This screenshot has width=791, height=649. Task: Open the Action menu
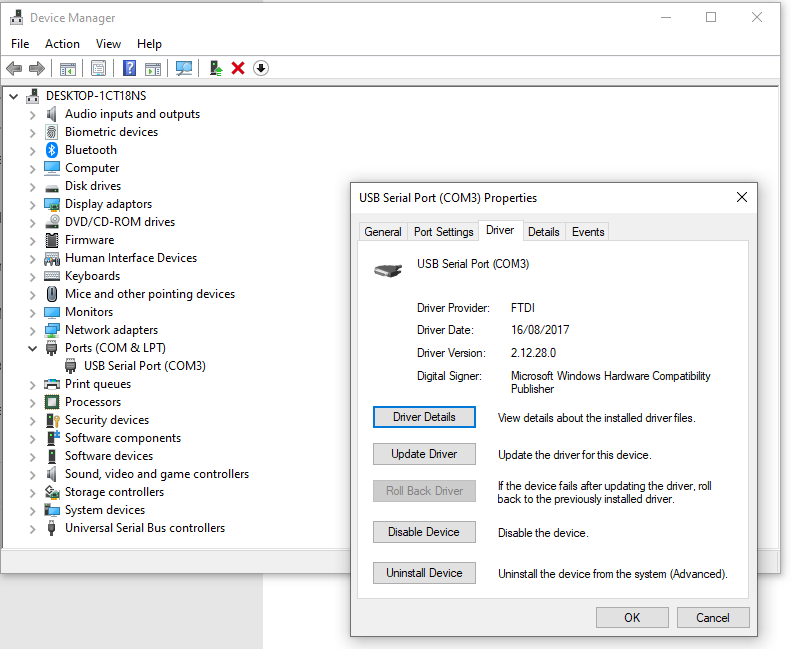click(x=62, y=44)
